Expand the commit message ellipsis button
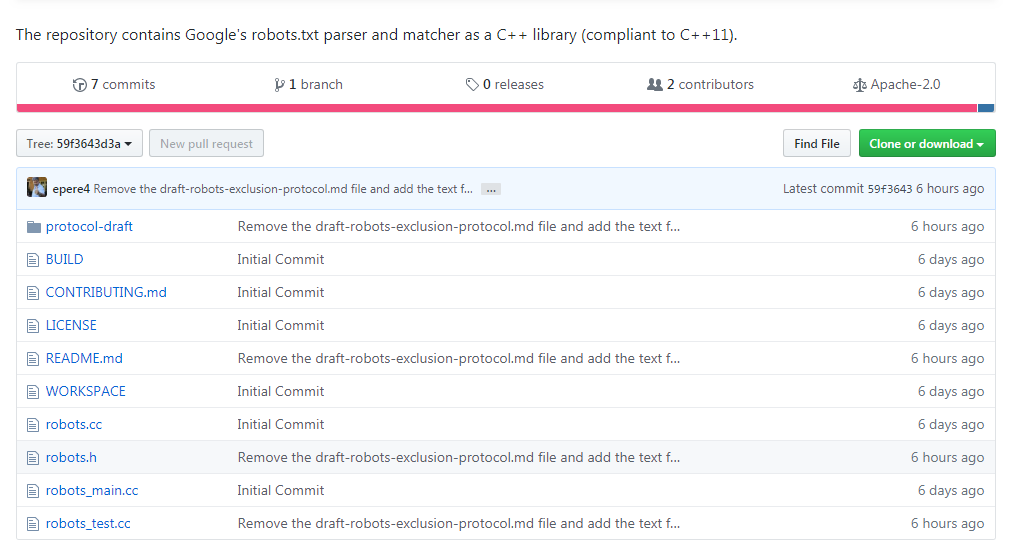The image size is (1012, 544). tap(490, 189)
